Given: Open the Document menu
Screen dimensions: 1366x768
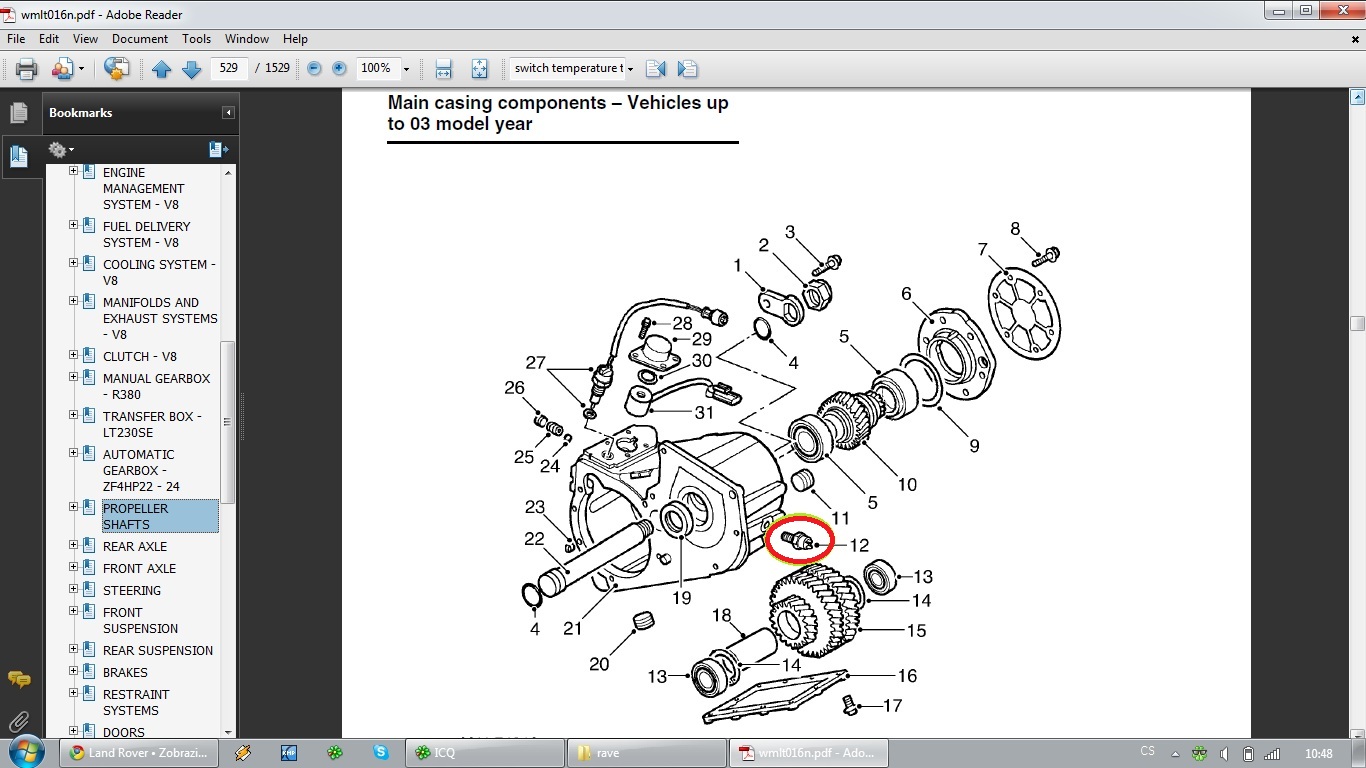Looking at the screenshot, I should click(x=139, y=39).
